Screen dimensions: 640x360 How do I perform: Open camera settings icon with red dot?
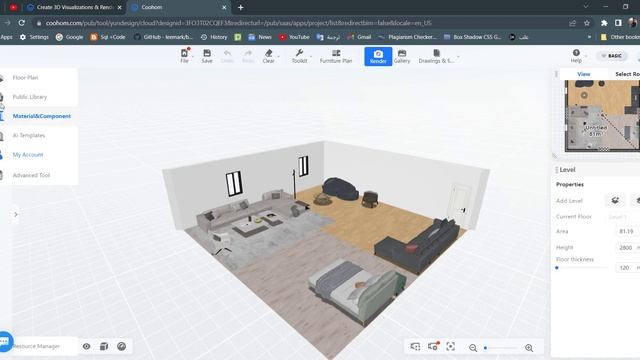coord(433,346)
